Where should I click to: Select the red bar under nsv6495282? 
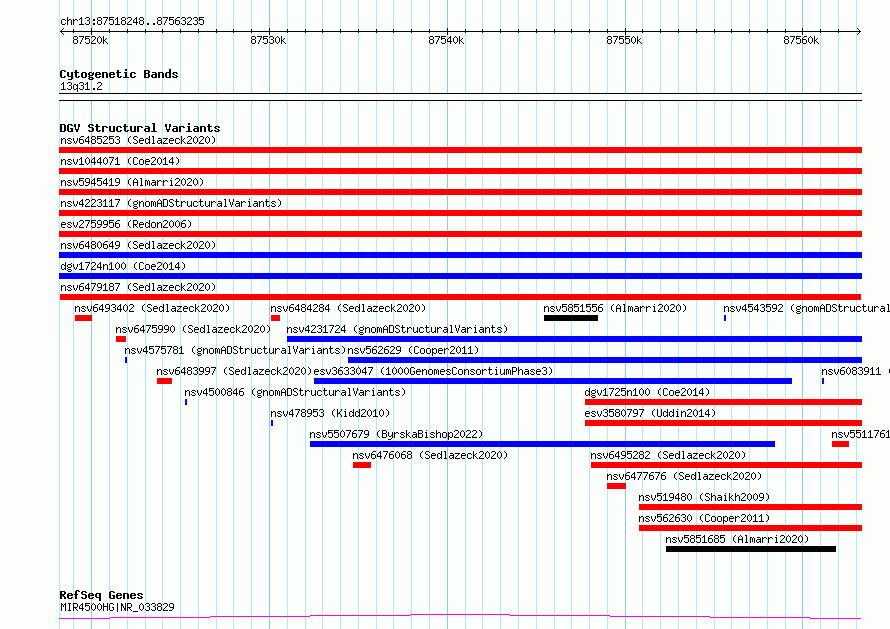click(727, 465)
